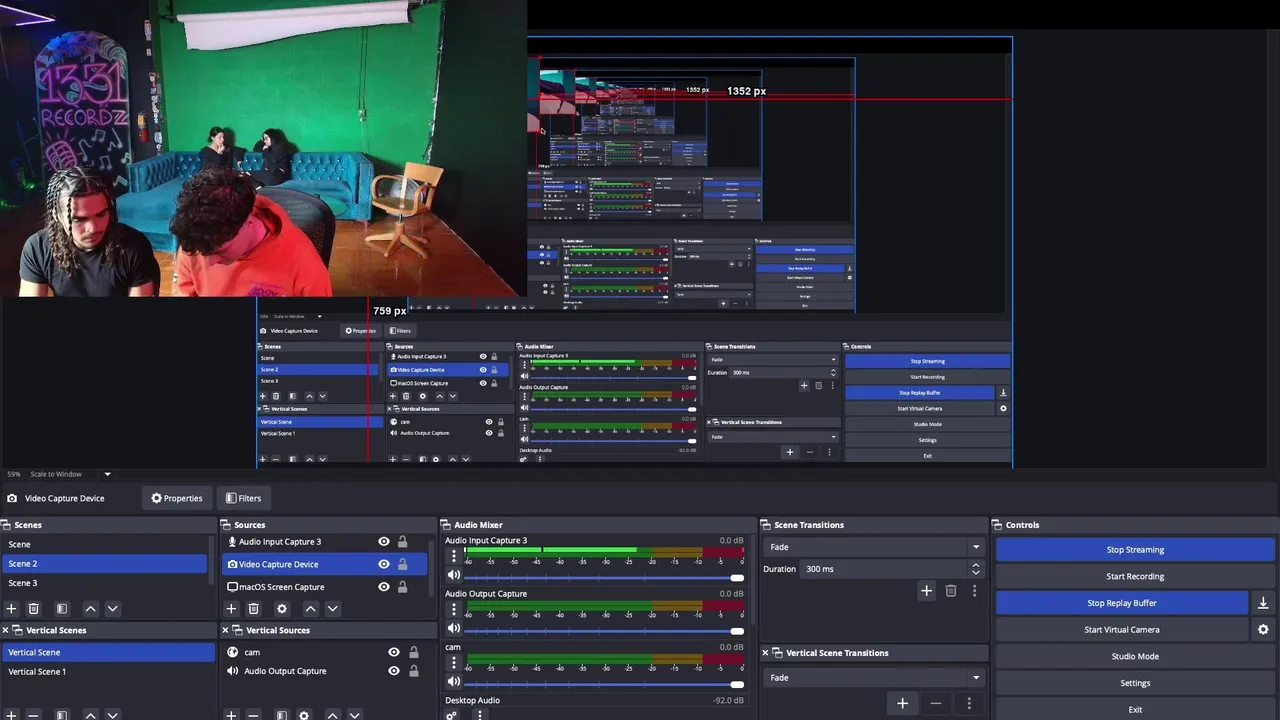Open the cam mixer options dots

coord(453,662)
